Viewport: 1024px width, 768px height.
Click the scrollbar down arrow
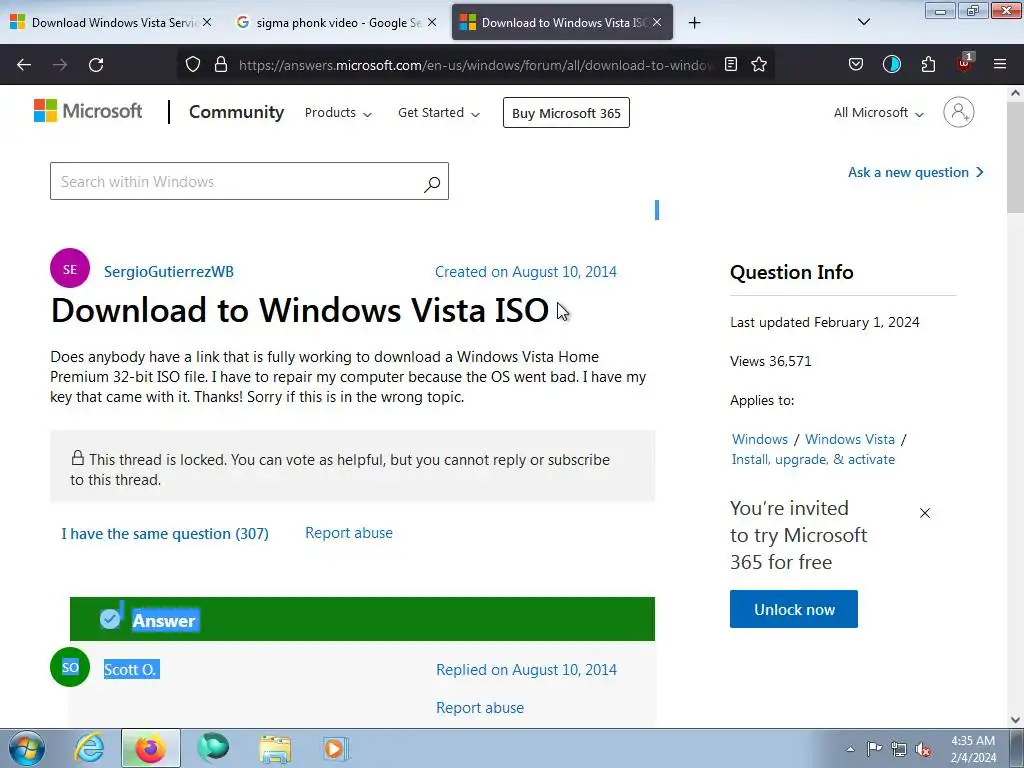pos(1015,720)
